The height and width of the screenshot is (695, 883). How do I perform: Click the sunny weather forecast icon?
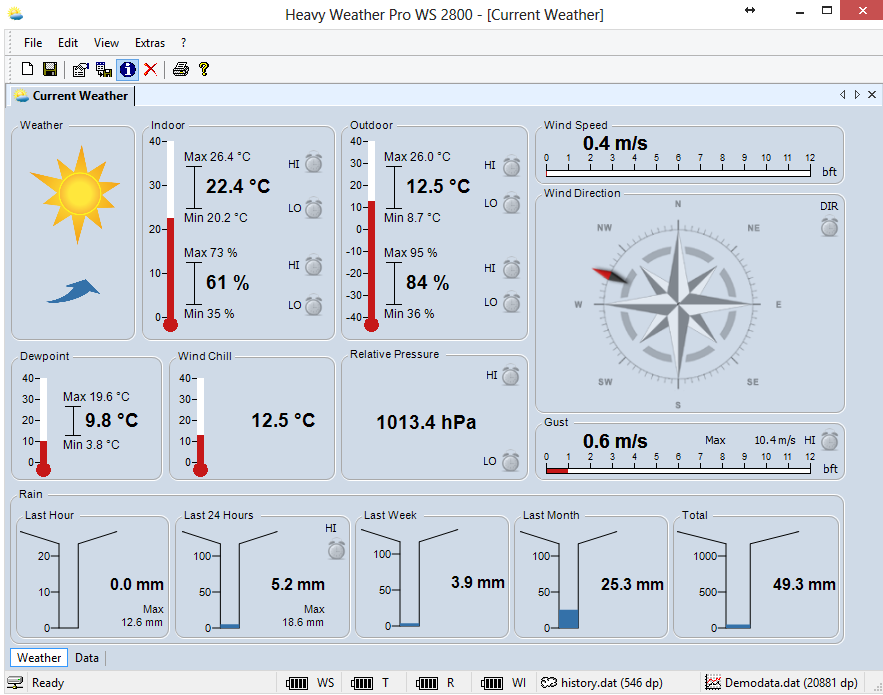[x=77, y=194]
